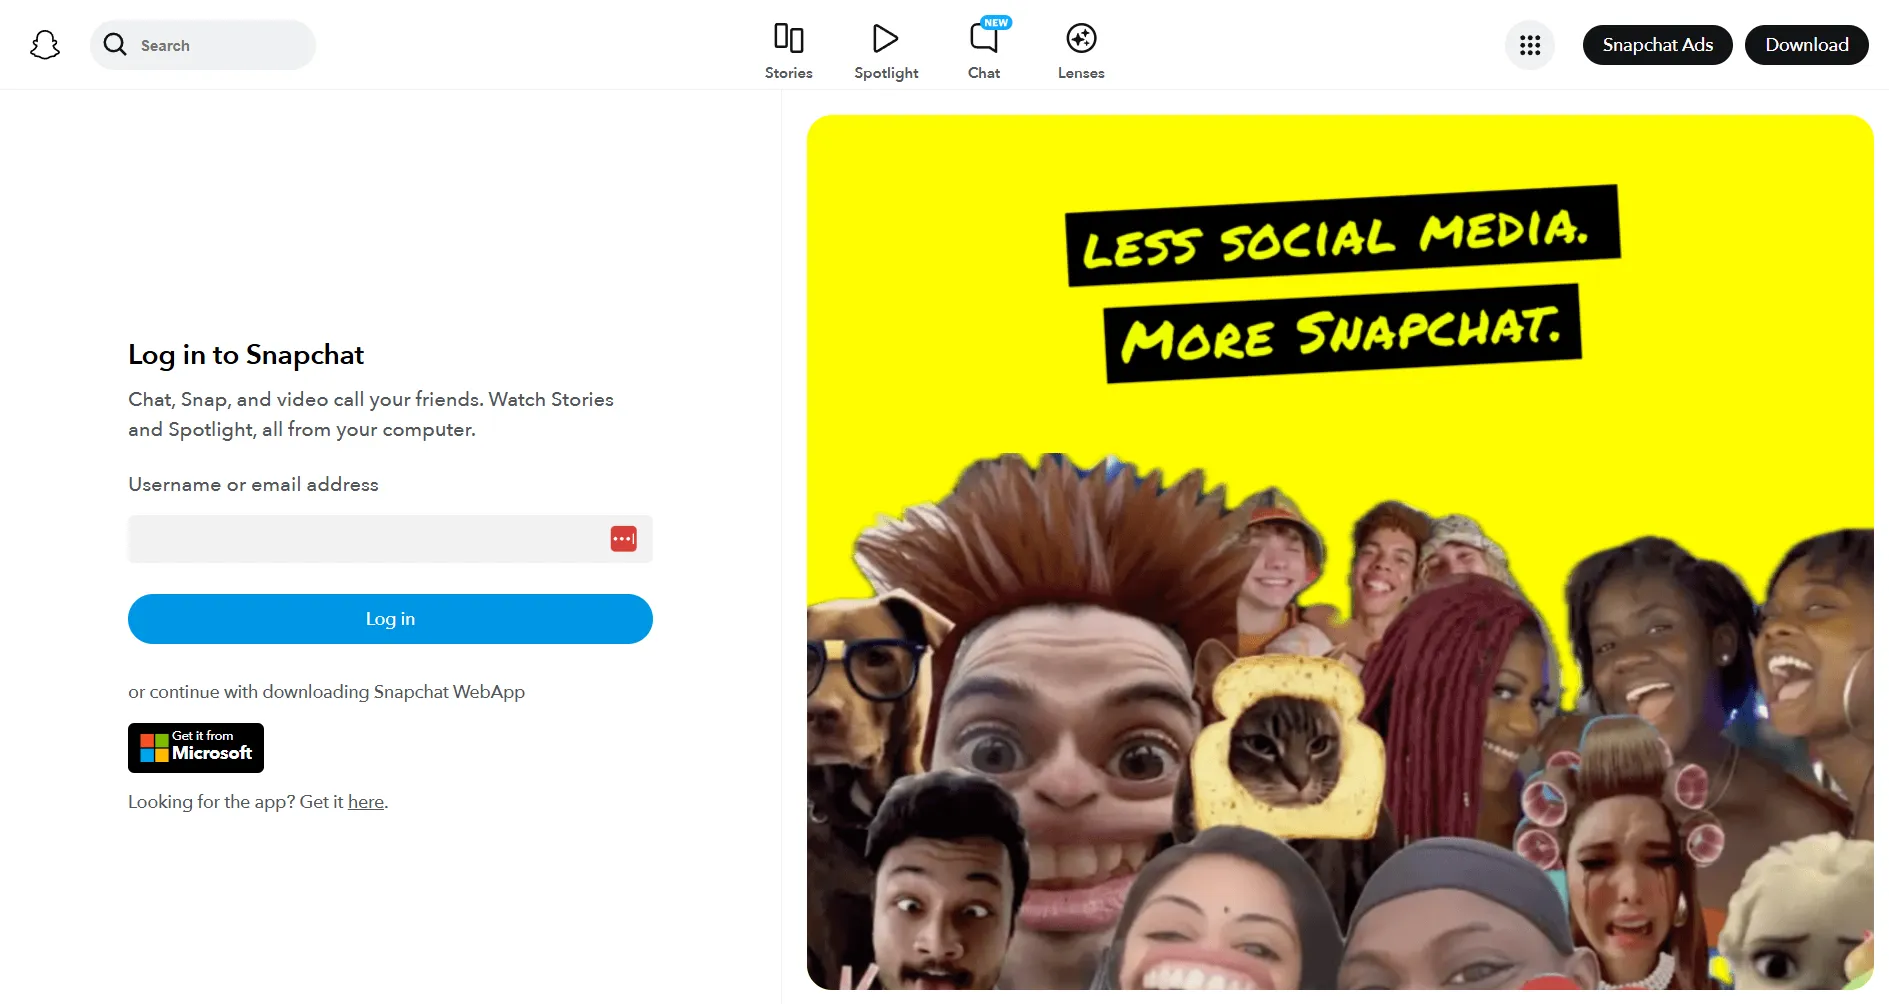Select the Spotlight play icon
The height and width of the screenshot is (1004, 1889).
pyautogui.click(x=885, y=40)
